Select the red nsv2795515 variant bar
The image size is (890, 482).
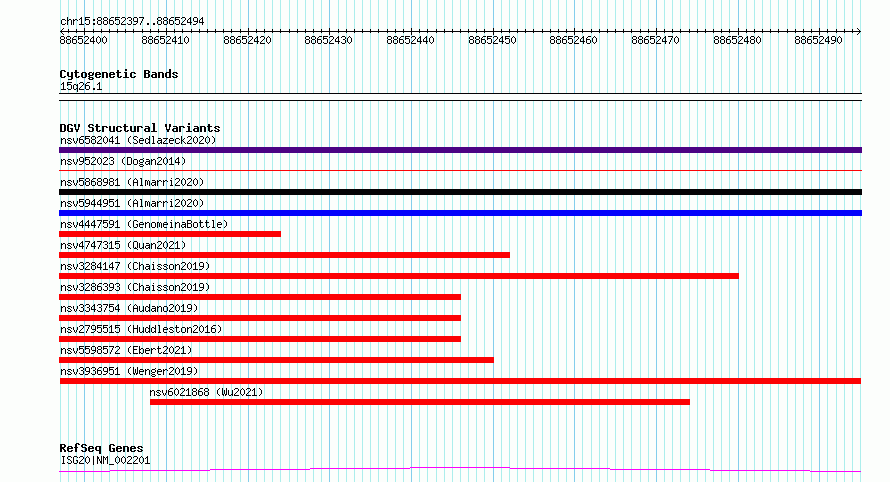(x=260, y=339)
